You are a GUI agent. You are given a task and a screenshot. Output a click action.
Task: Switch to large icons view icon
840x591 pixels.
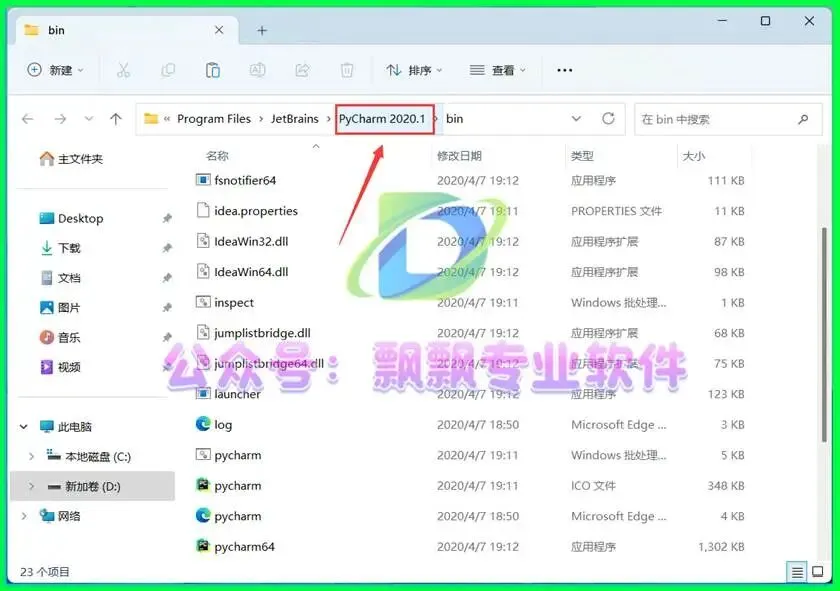[x=818, y=572]
